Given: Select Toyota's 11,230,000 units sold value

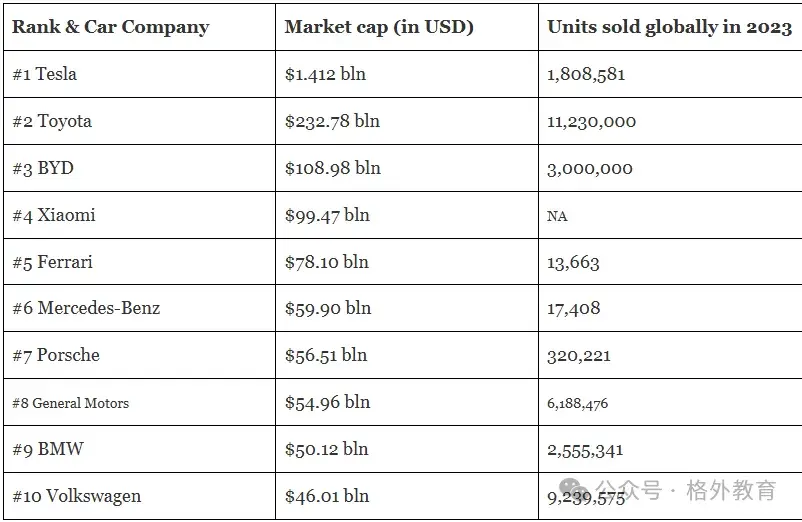Looking at the screenshot, I should pos(592,121).
